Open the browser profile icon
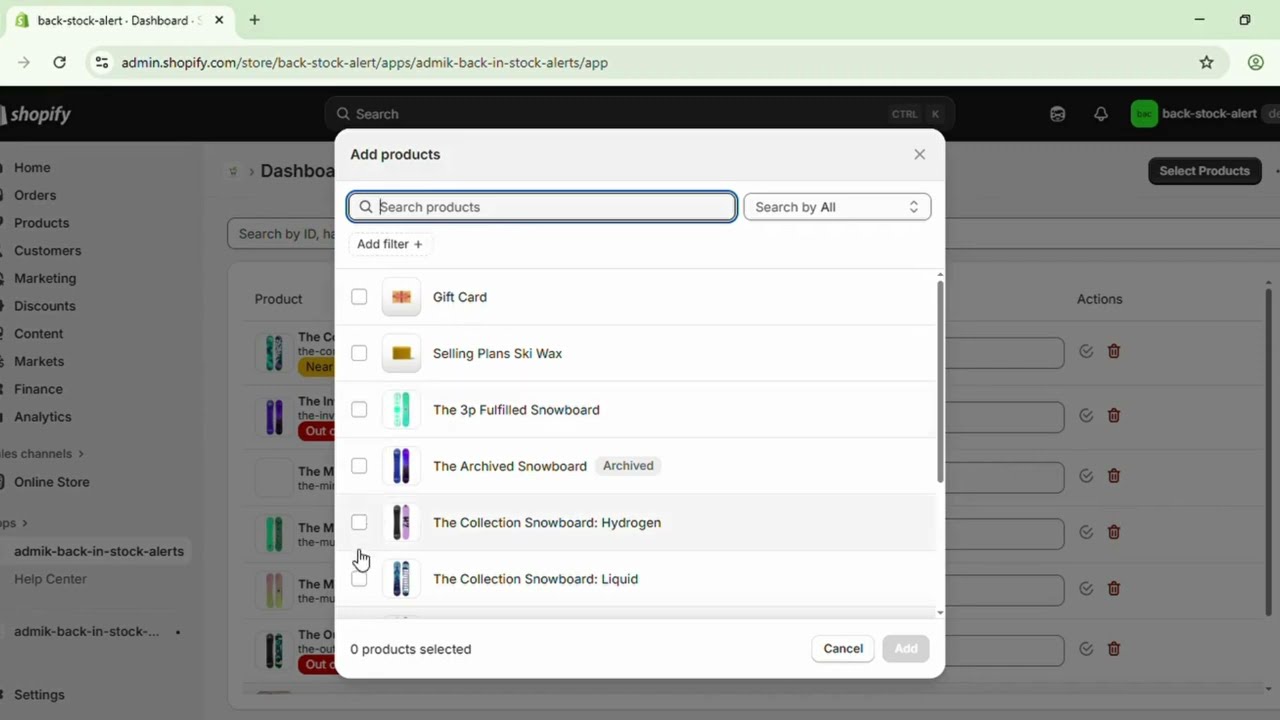This screenshot has width=1280, height=720. pyautogui.click(x=1256, y=62)
